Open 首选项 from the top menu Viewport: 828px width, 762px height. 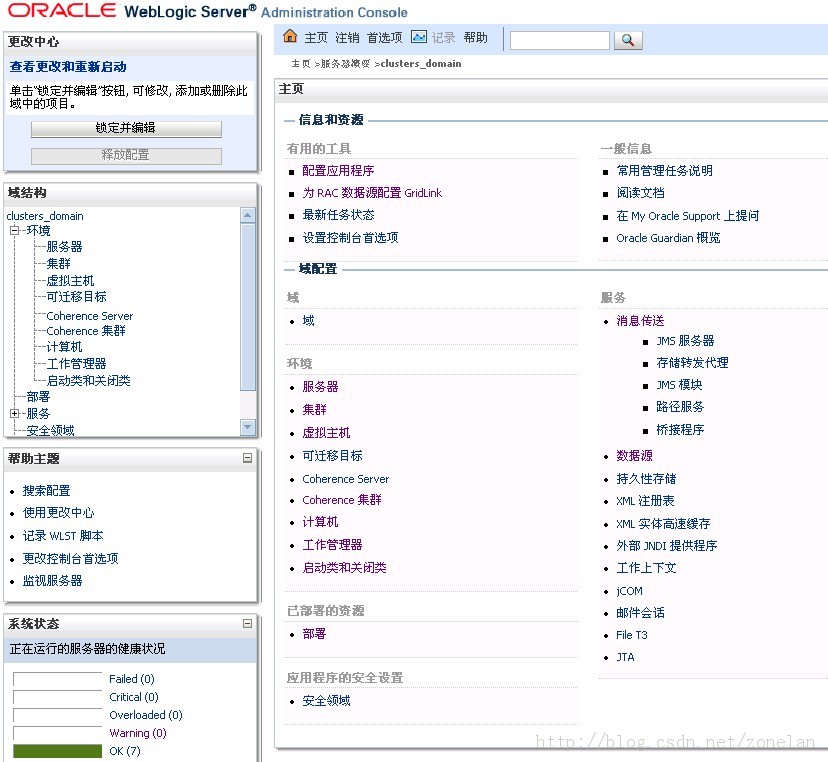pyautogui.click(x=383, y=38)
